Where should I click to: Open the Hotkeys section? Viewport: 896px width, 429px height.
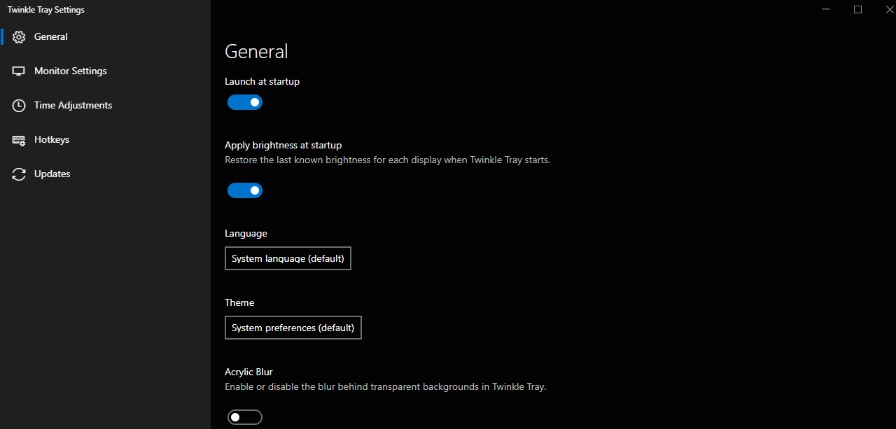tap(106, 140)
